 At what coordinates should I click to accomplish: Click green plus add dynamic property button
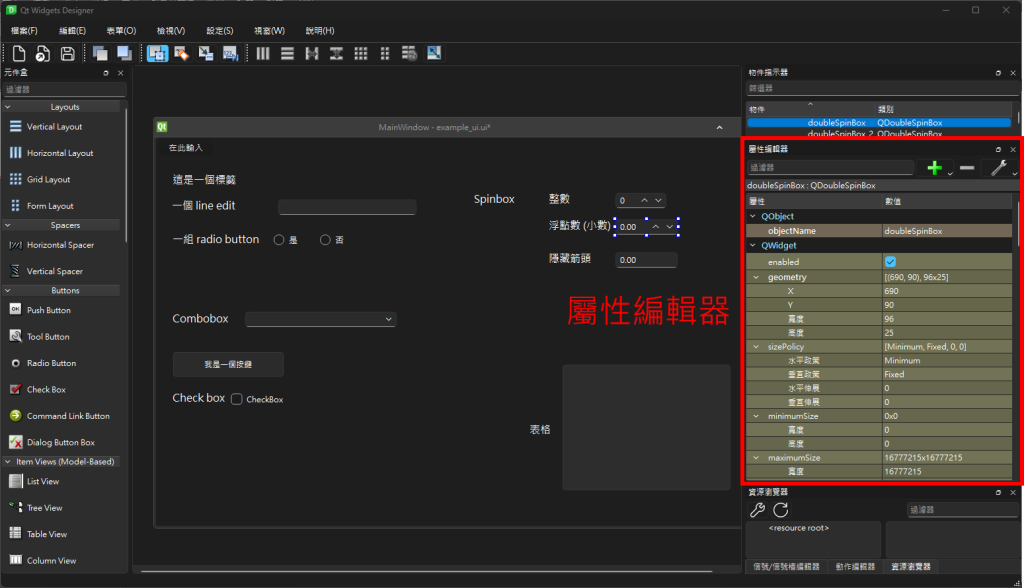(935, 168)
